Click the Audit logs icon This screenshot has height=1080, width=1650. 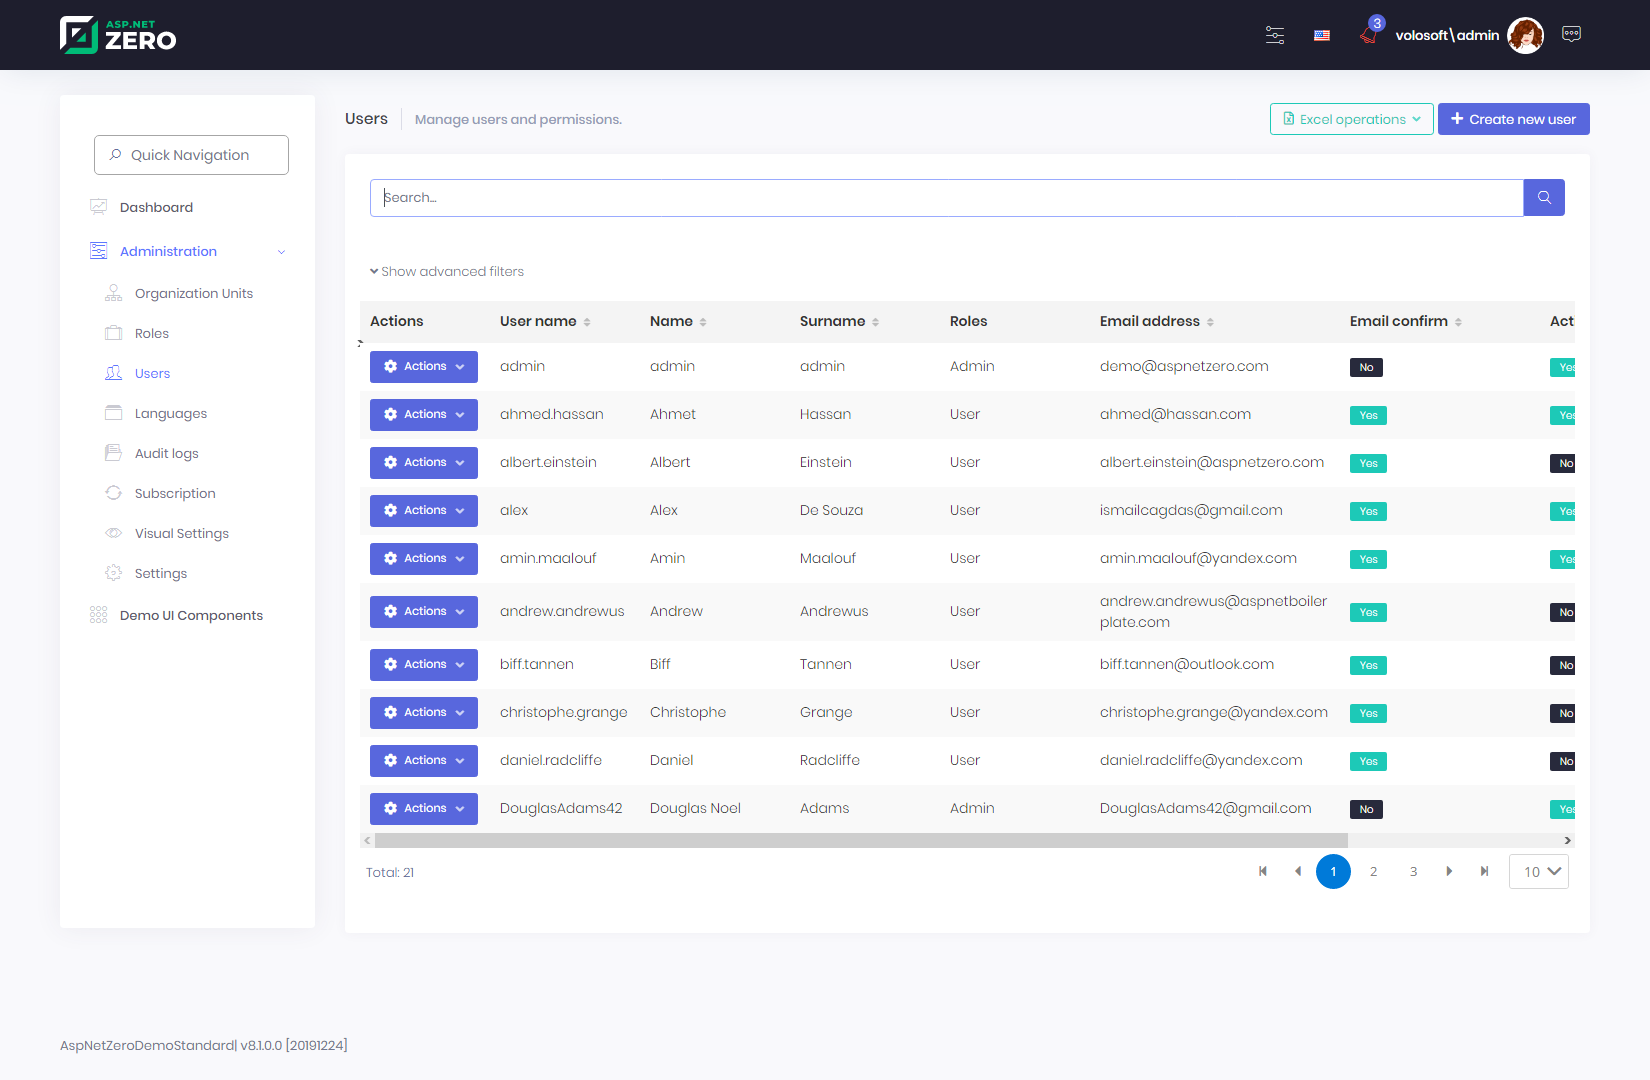[x=114, y=453]
